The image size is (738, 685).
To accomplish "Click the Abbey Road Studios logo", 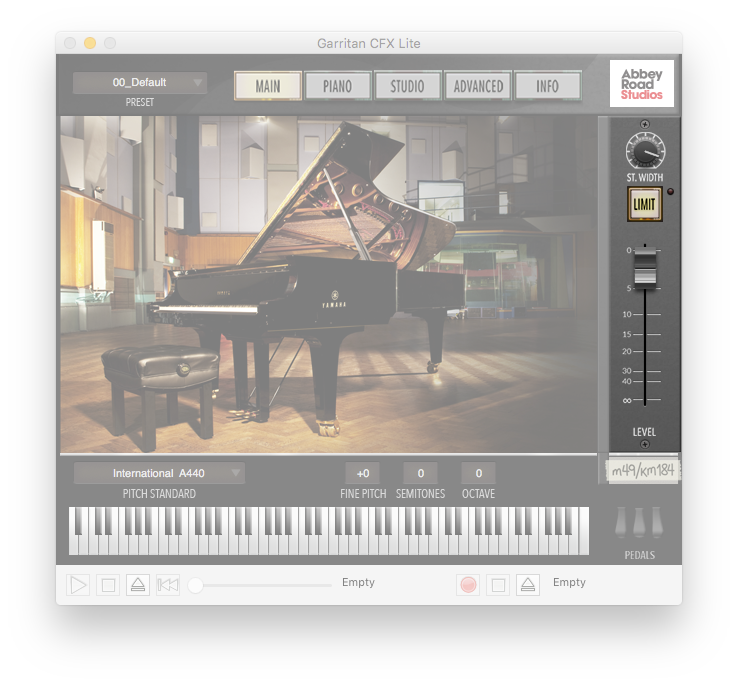I will click(x=642, y=84).
